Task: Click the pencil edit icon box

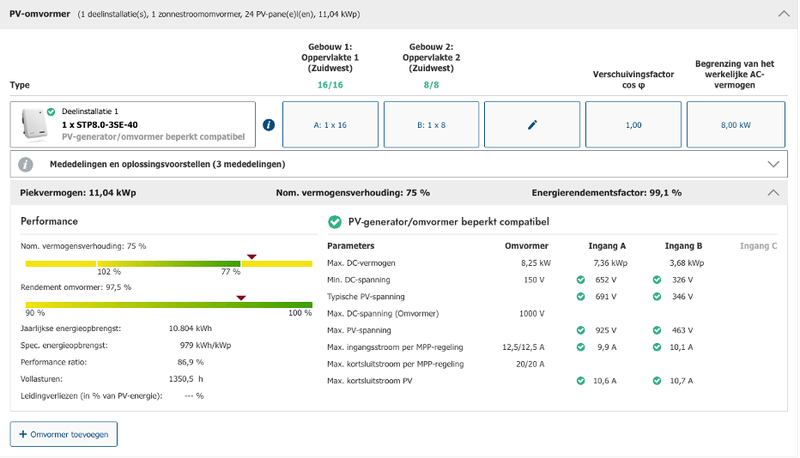Action: (x=532, y=125)
